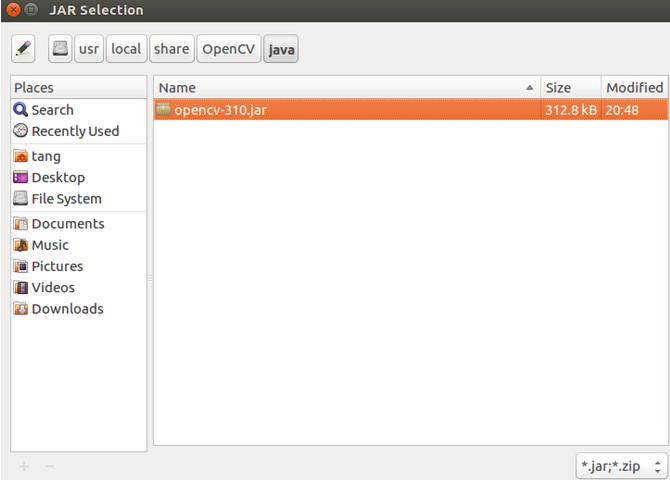
Task: Open the local path segment
Action: pos(126,49)
